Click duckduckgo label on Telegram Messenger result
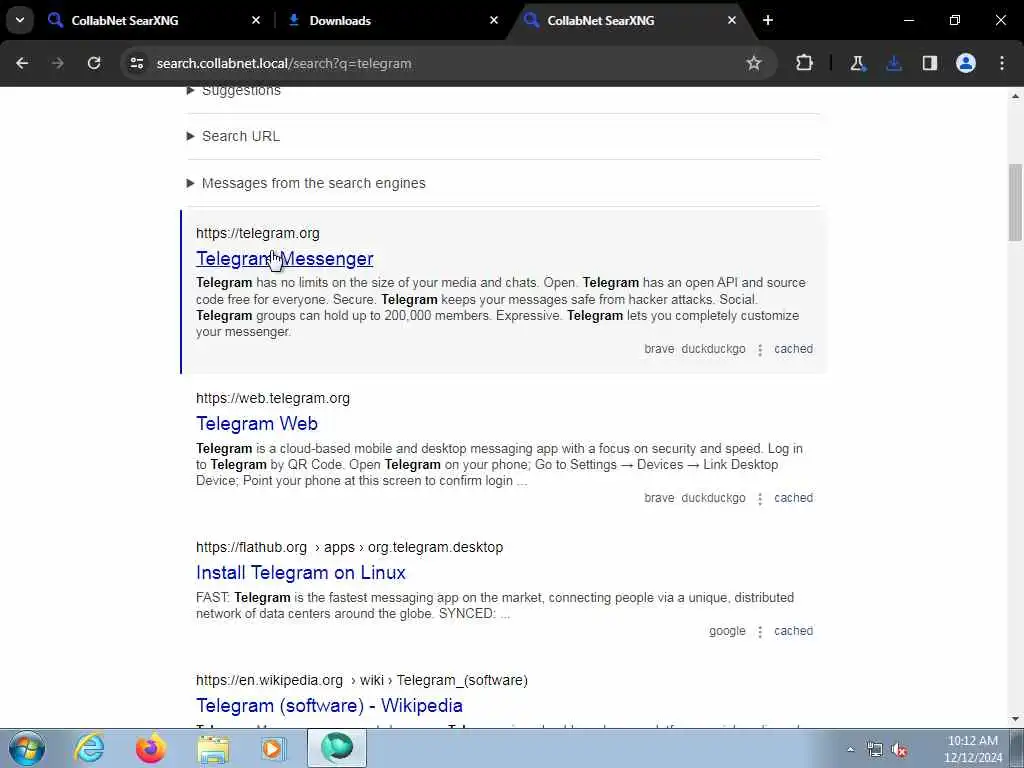Image resolution: width=1024 pixels, height=768 pixels. 713,349
